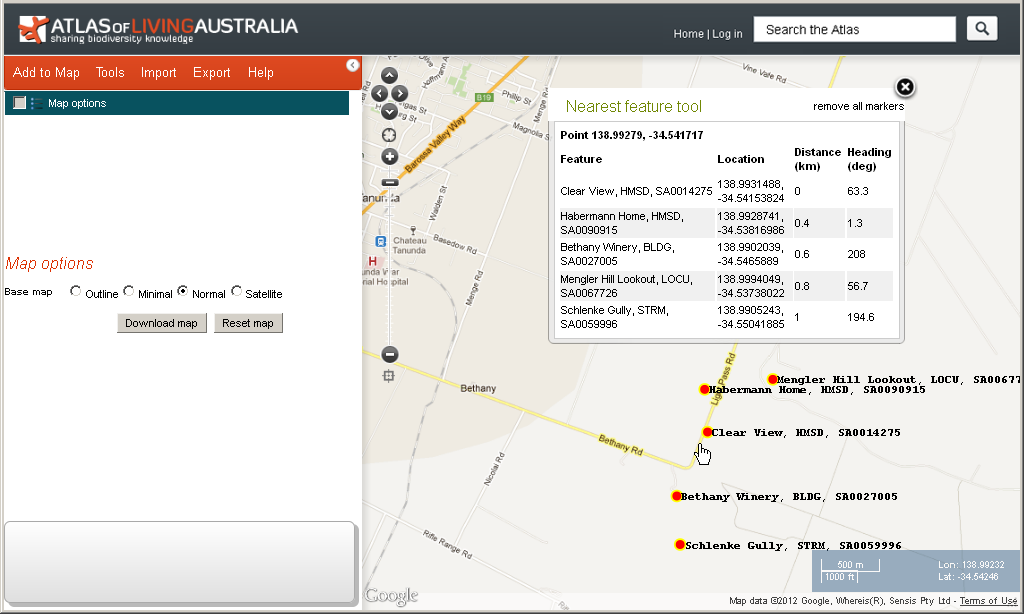Click the Distance (km) column header
1024x614 pixels.
[817, 159]
